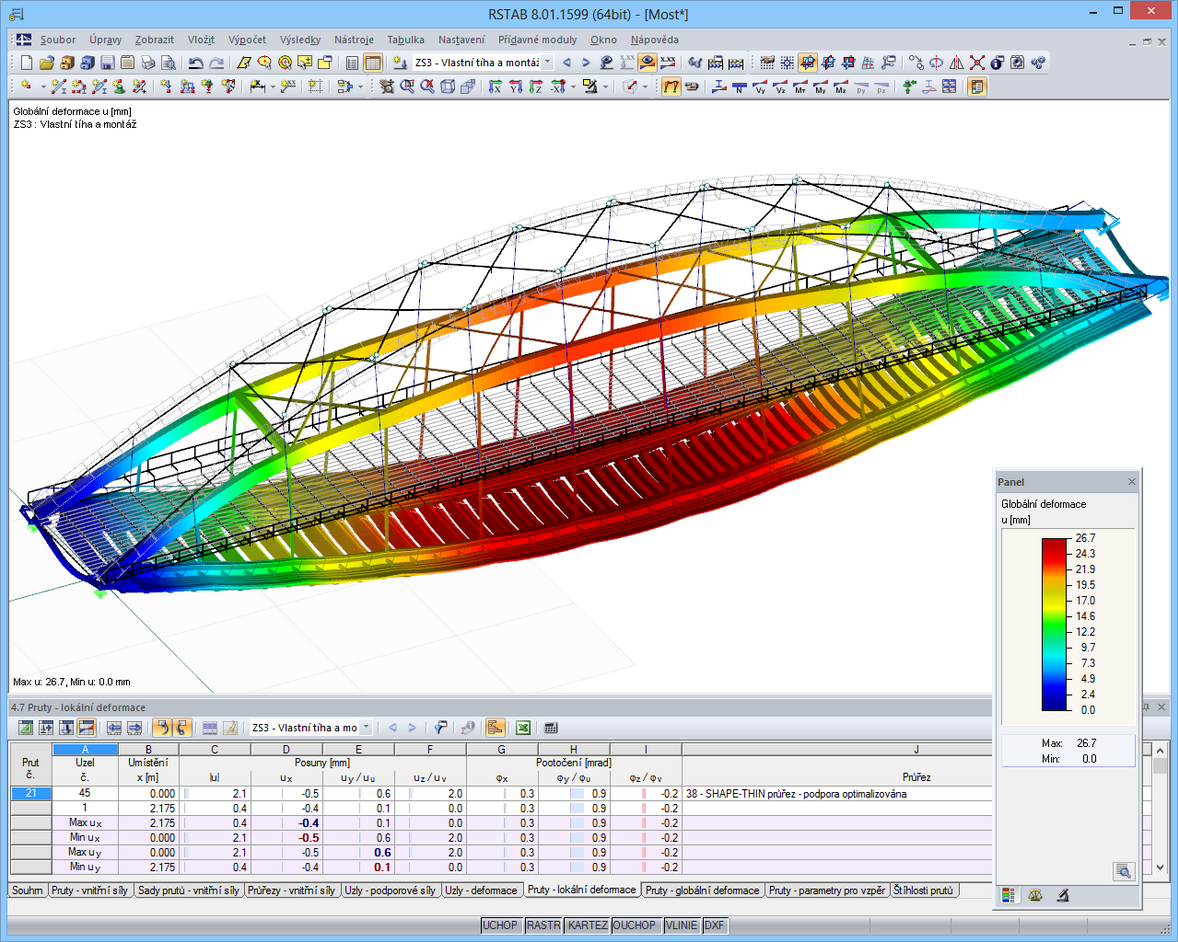Expand new node tool dropdown arrow
The height and width of the screenshot is (942, 1178).
coord(44,86)
